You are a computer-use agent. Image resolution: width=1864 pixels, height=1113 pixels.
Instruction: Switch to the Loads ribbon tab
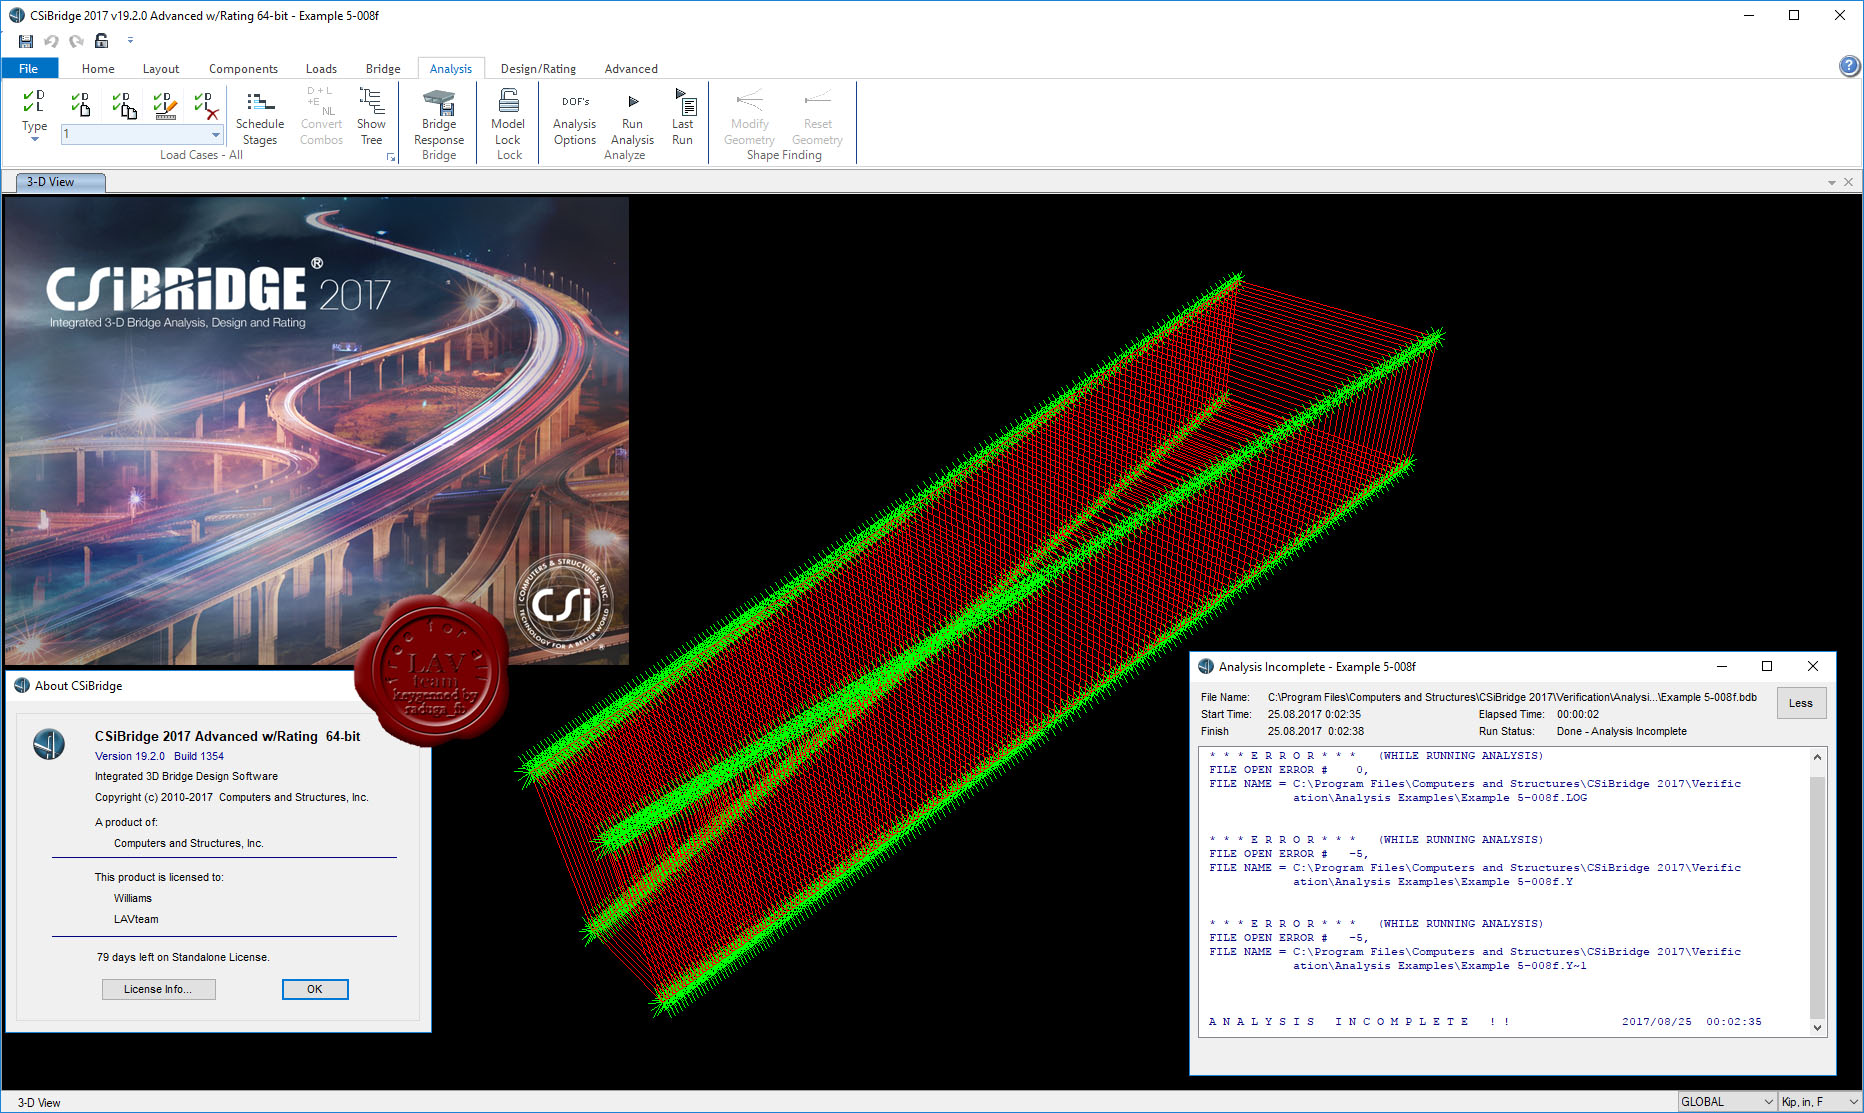(x=321, y=68)
